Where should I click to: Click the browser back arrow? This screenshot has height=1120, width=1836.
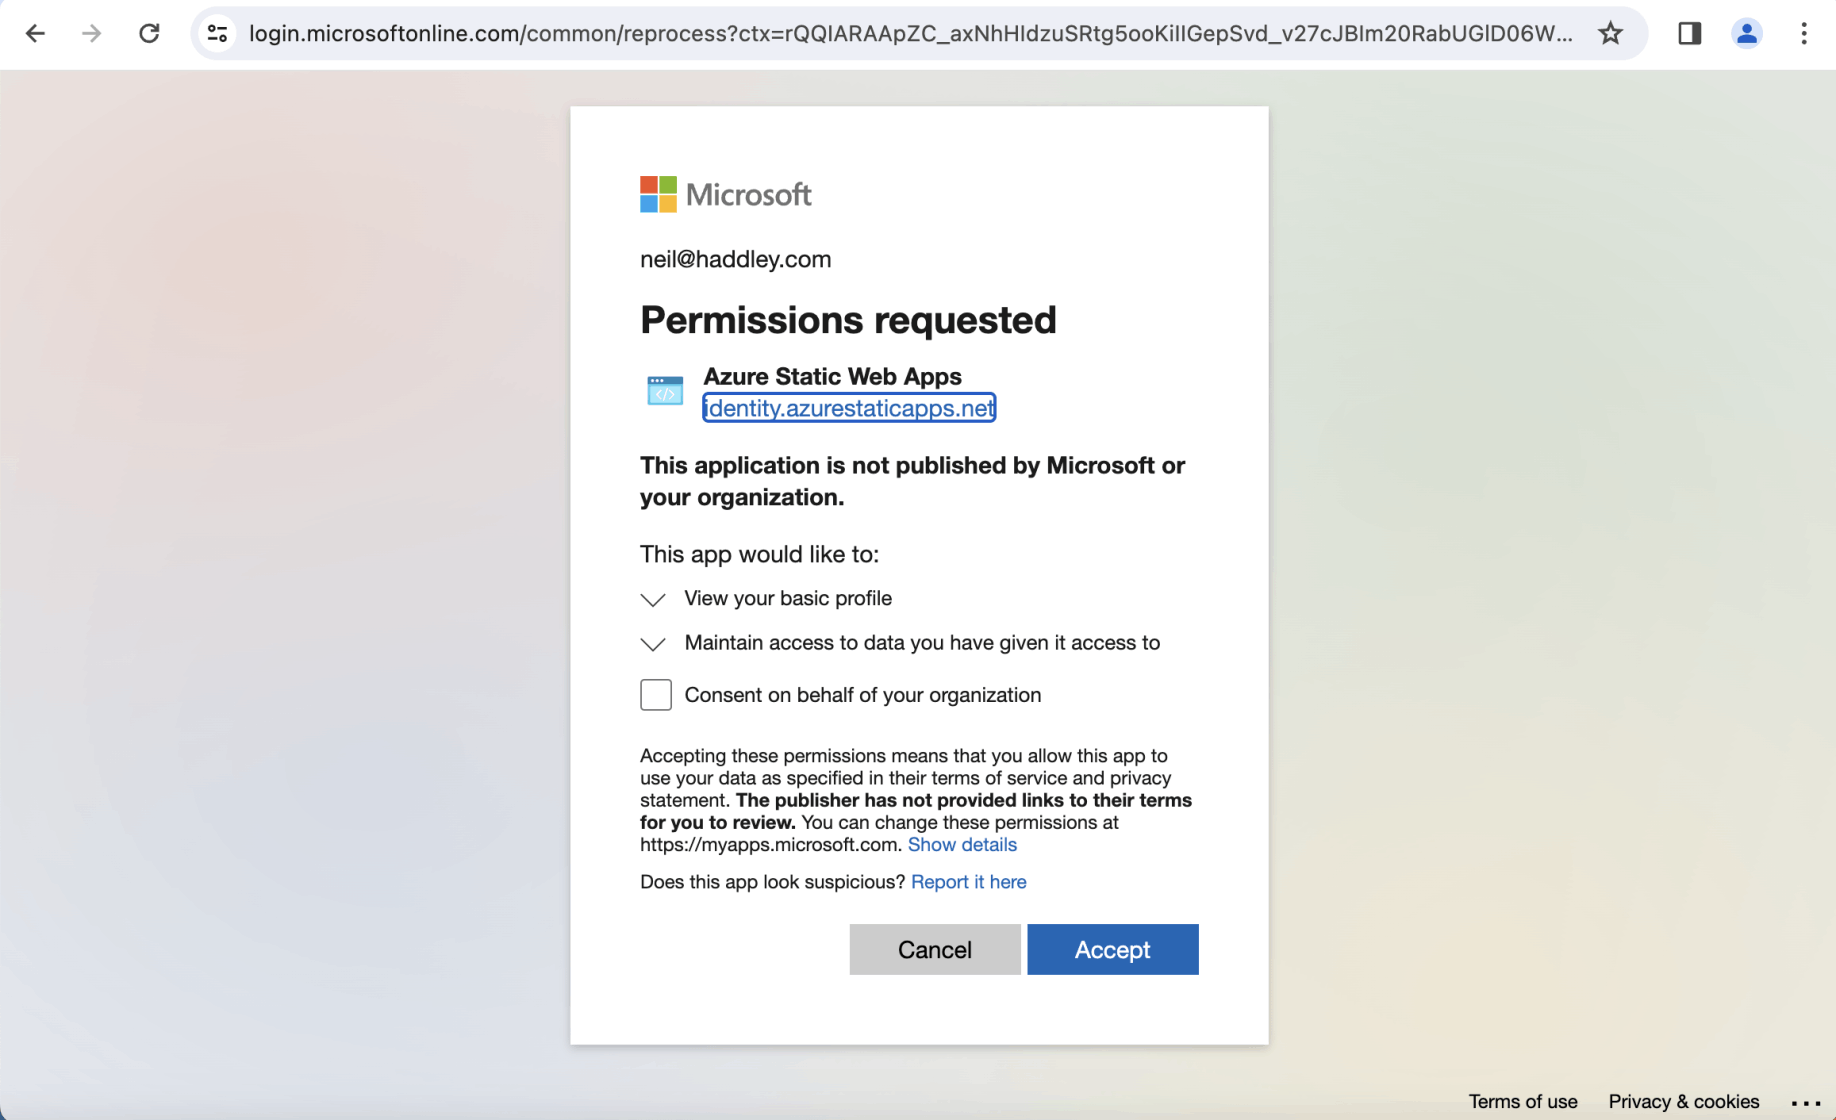pyautogui.click(x=35, y=34)
